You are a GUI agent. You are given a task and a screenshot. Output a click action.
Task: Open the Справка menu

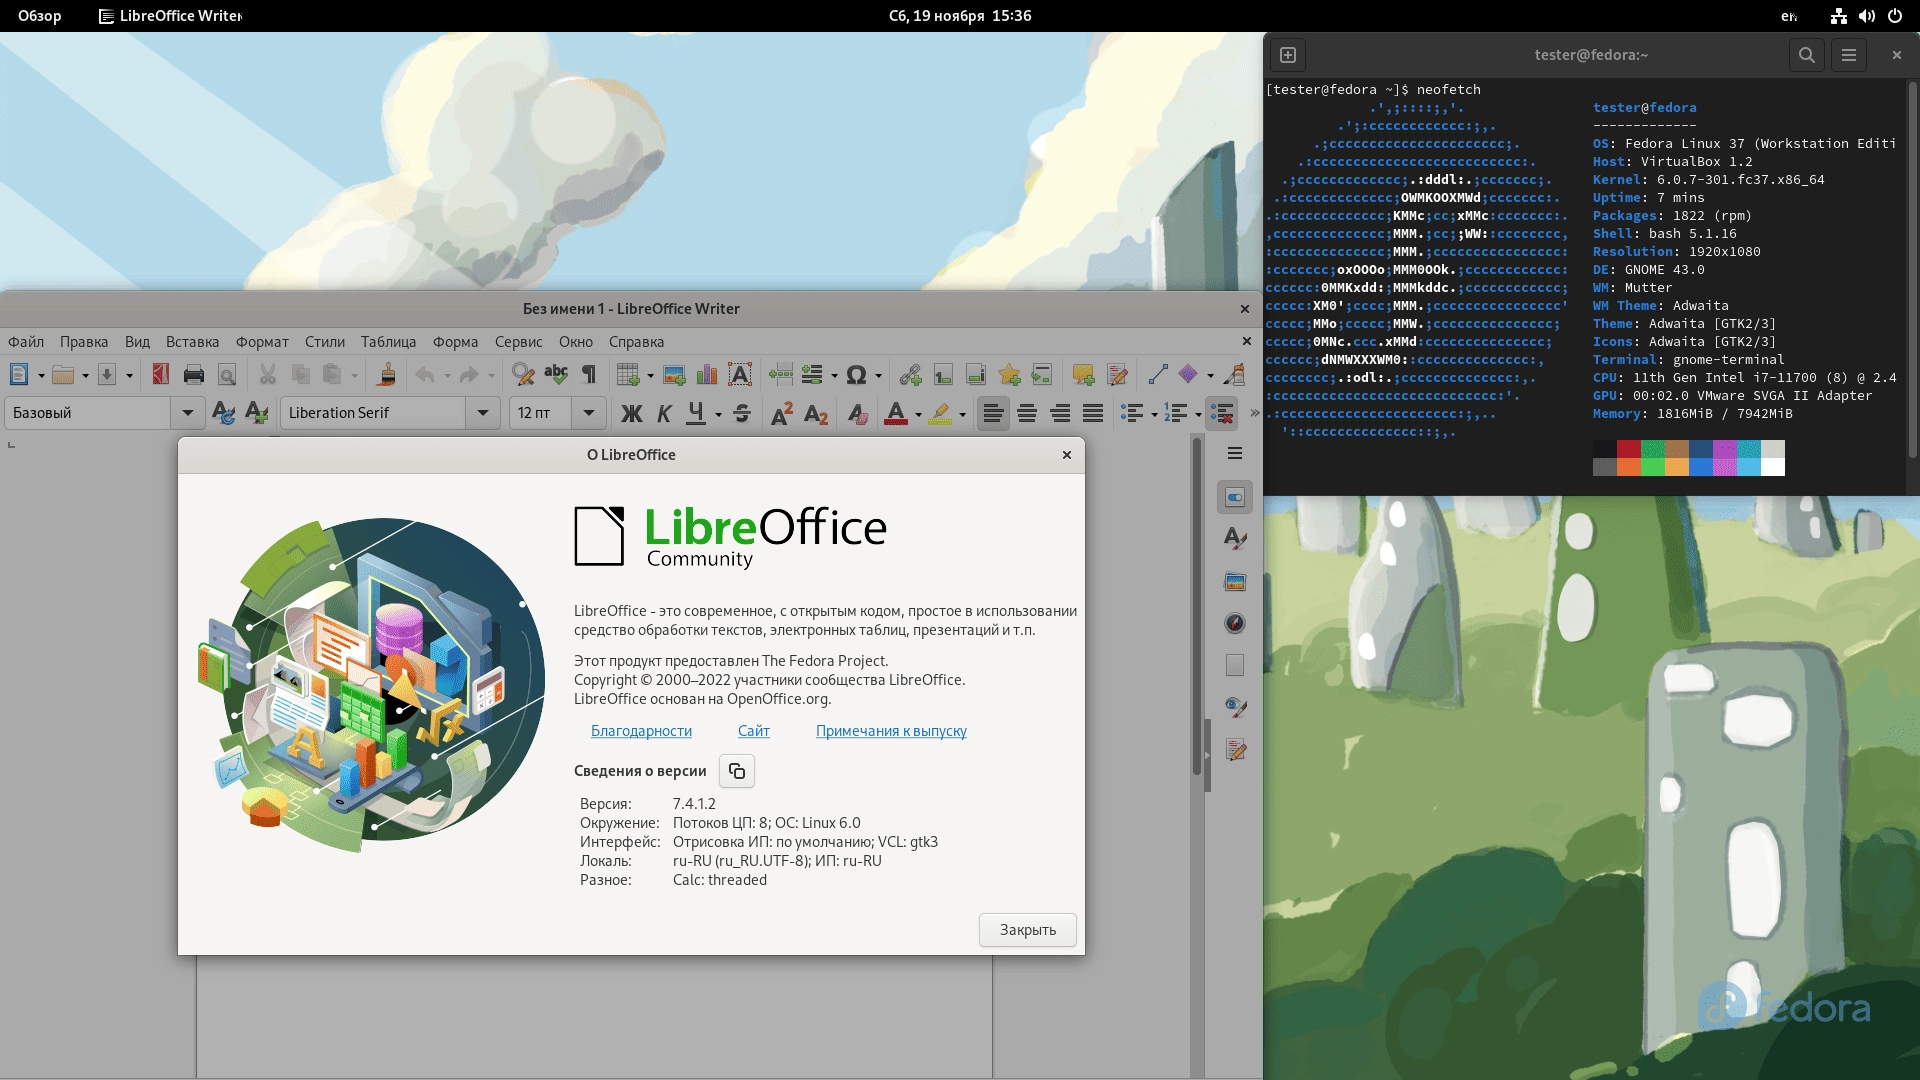(636, 342)
